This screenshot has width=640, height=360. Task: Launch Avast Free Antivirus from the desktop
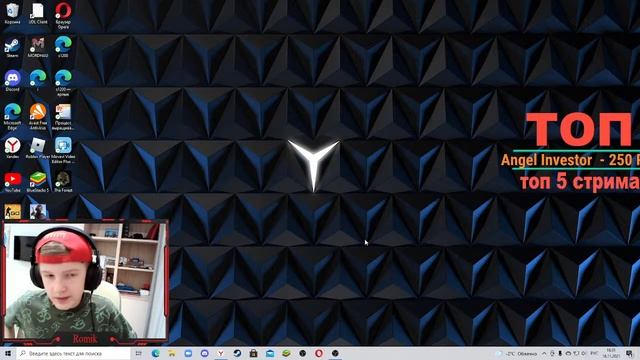point(38,117)
